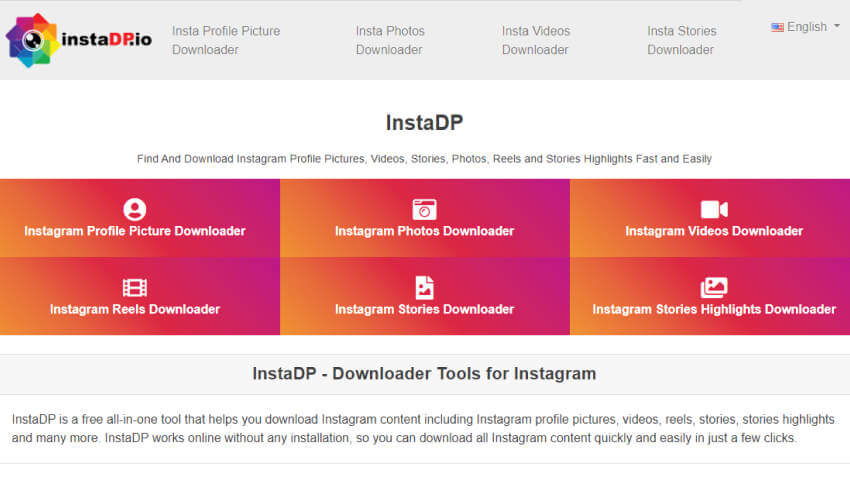Click the instaDP.io logo text
The image size is (850, 500).
point(106,39)
